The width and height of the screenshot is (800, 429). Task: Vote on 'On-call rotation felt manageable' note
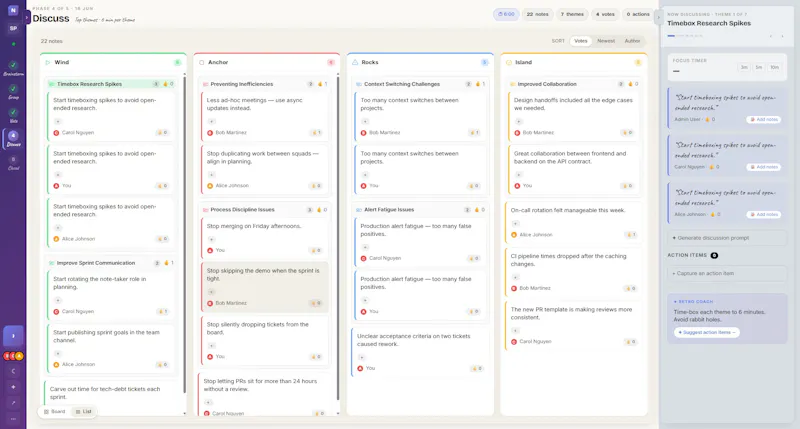[x=631, y=235]
